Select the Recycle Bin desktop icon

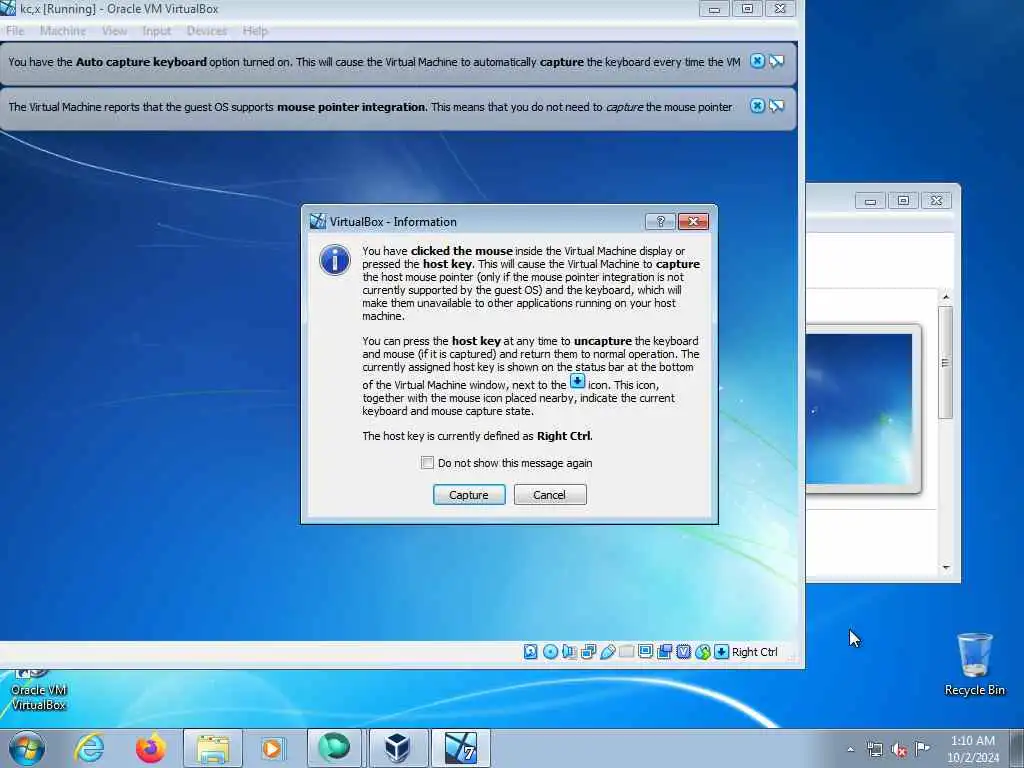click(x=974, y=664)
